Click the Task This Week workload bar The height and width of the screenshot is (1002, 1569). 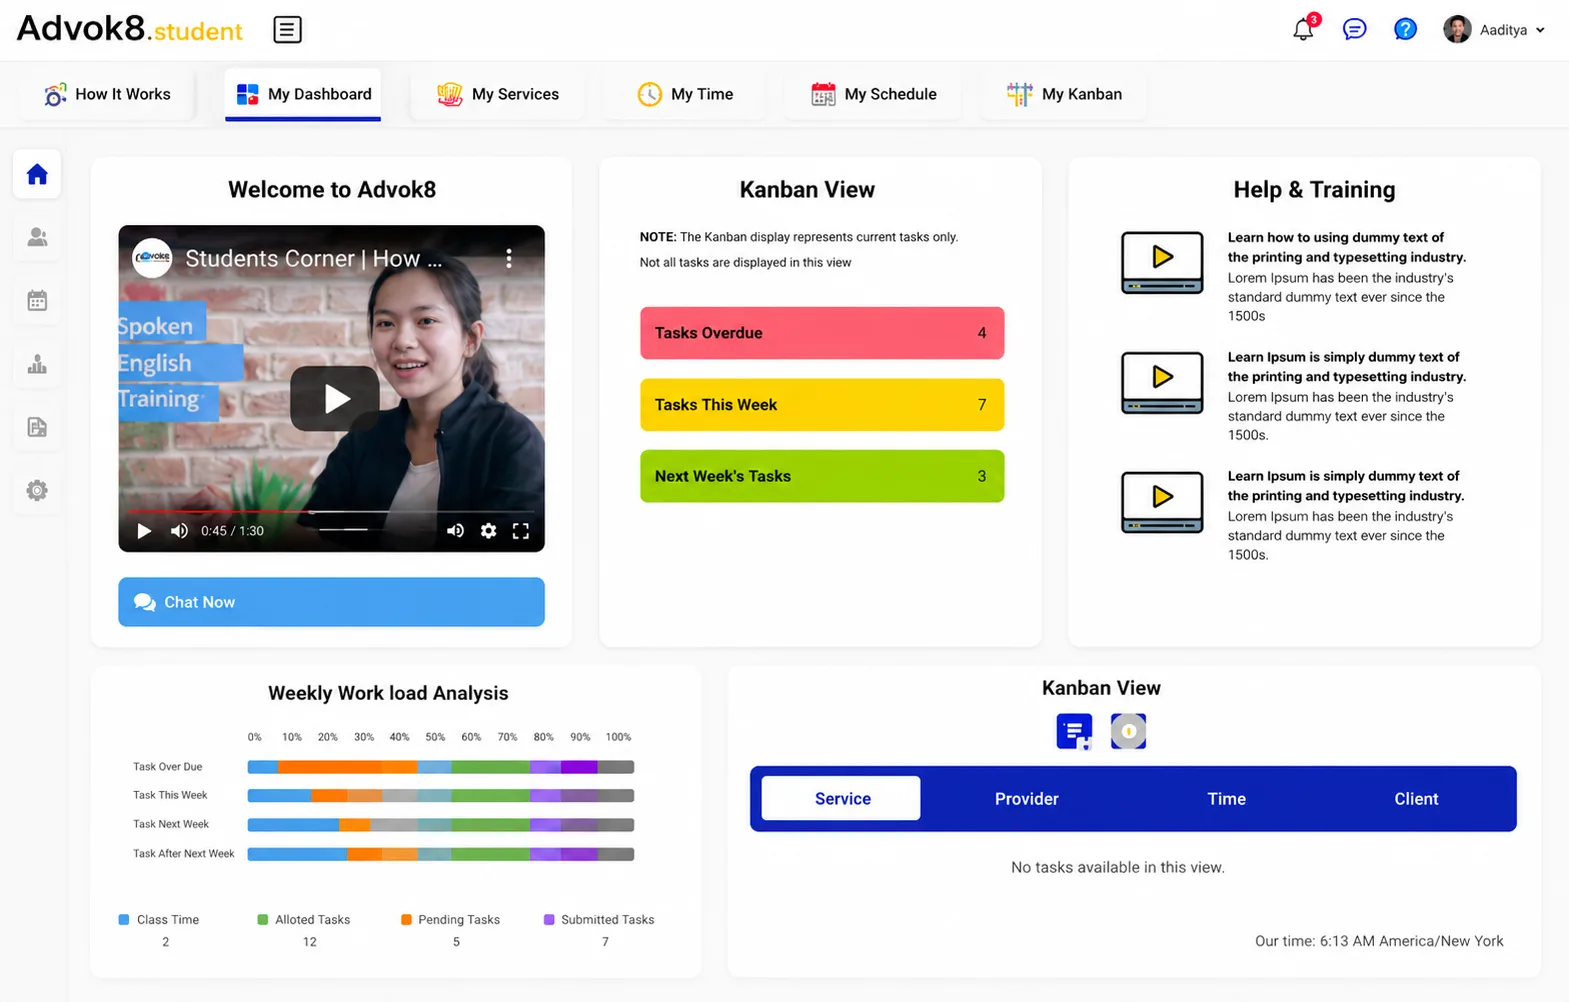(x=441, y=796)
